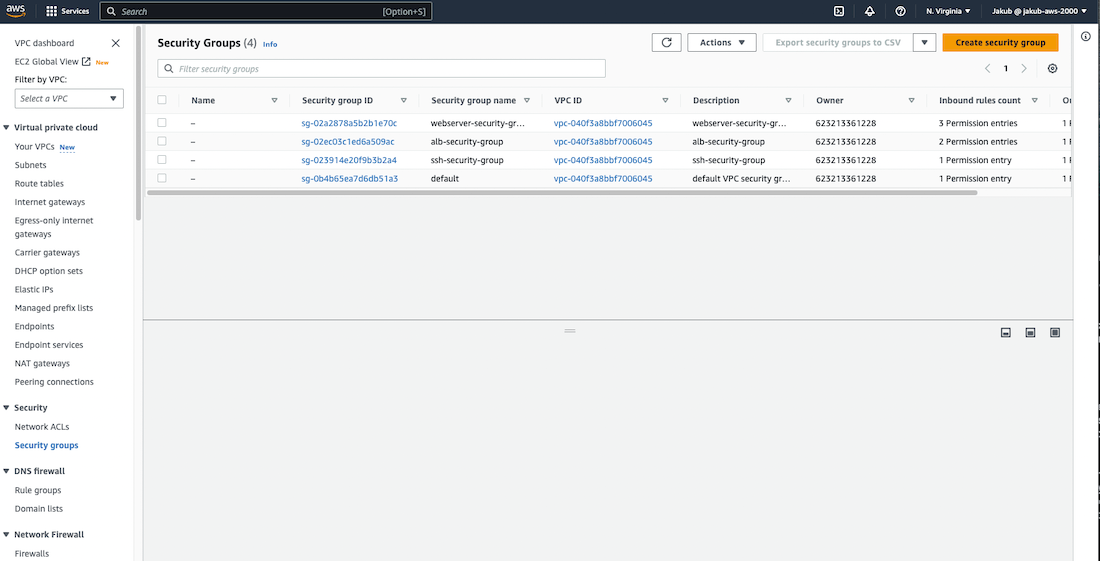Open the notifications bell
This screenshot has width=1100, height=561.
click(x=869, y=11)
